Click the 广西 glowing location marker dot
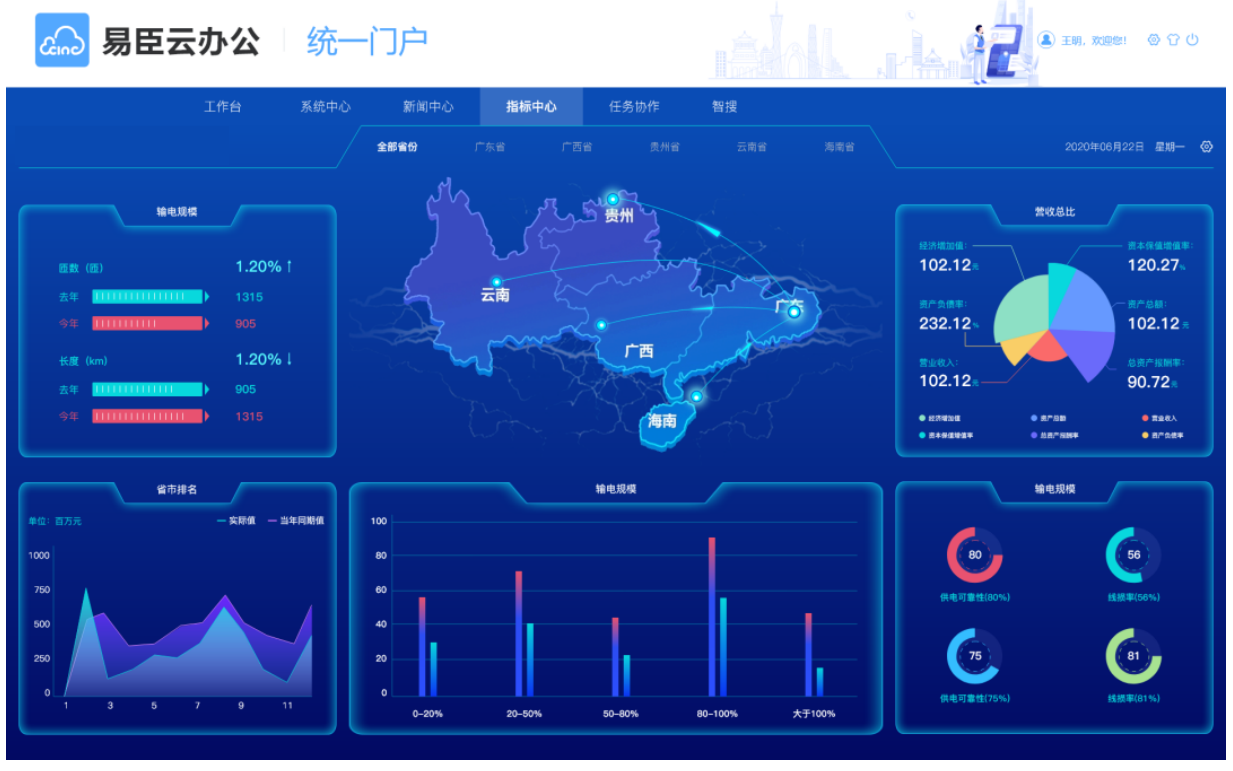 [x=601, y=325]
